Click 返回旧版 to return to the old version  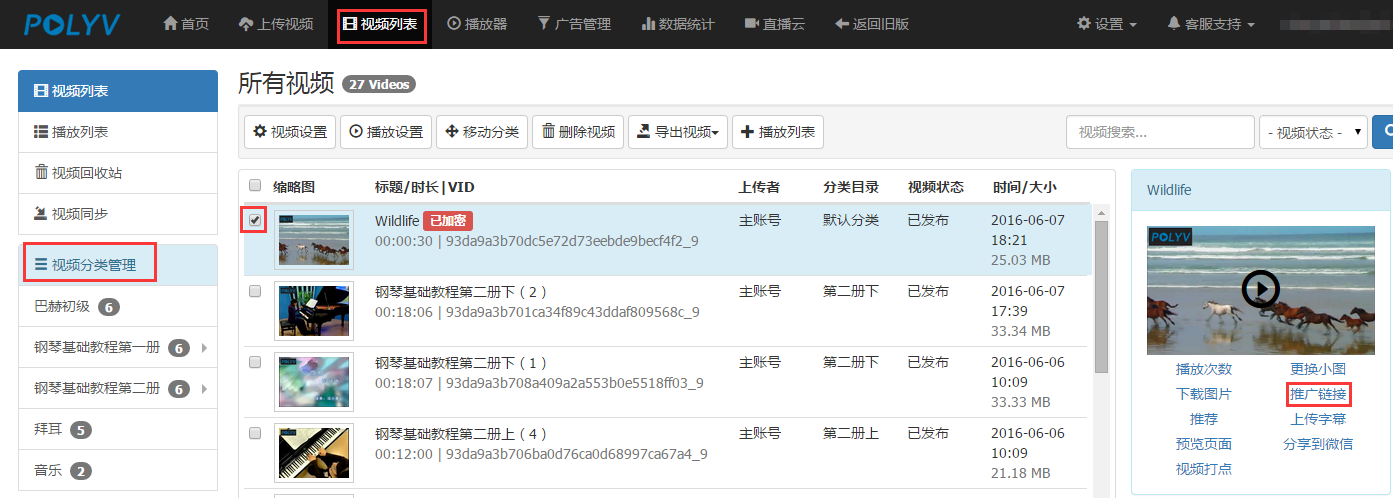tap(872, 24)
